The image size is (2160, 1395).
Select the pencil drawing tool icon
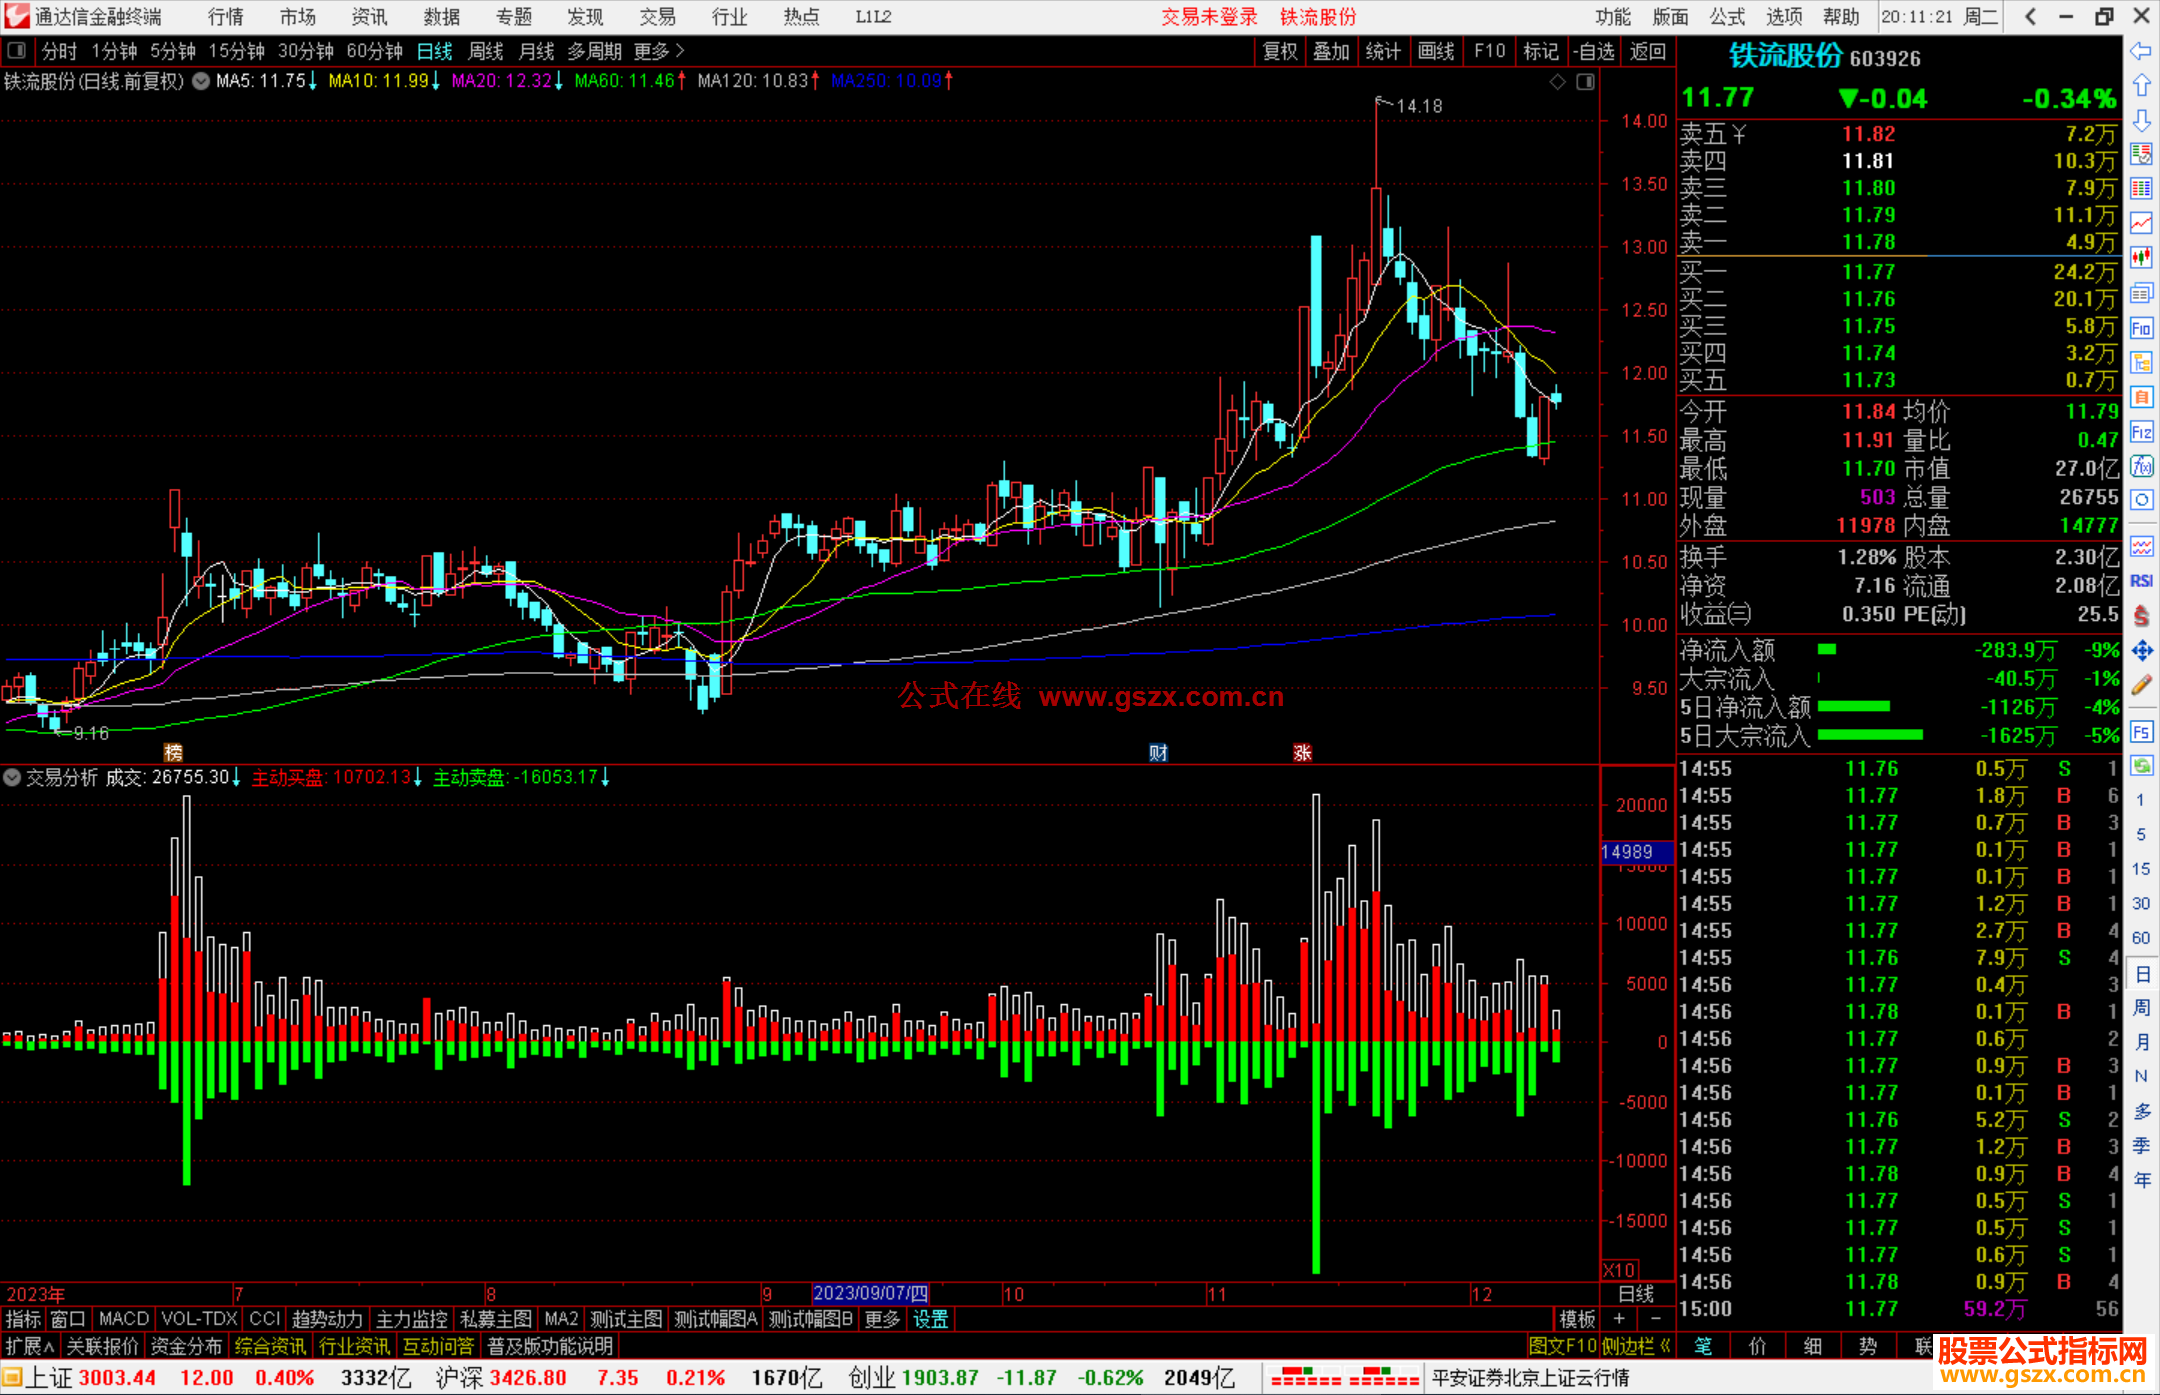(2141, 685)
